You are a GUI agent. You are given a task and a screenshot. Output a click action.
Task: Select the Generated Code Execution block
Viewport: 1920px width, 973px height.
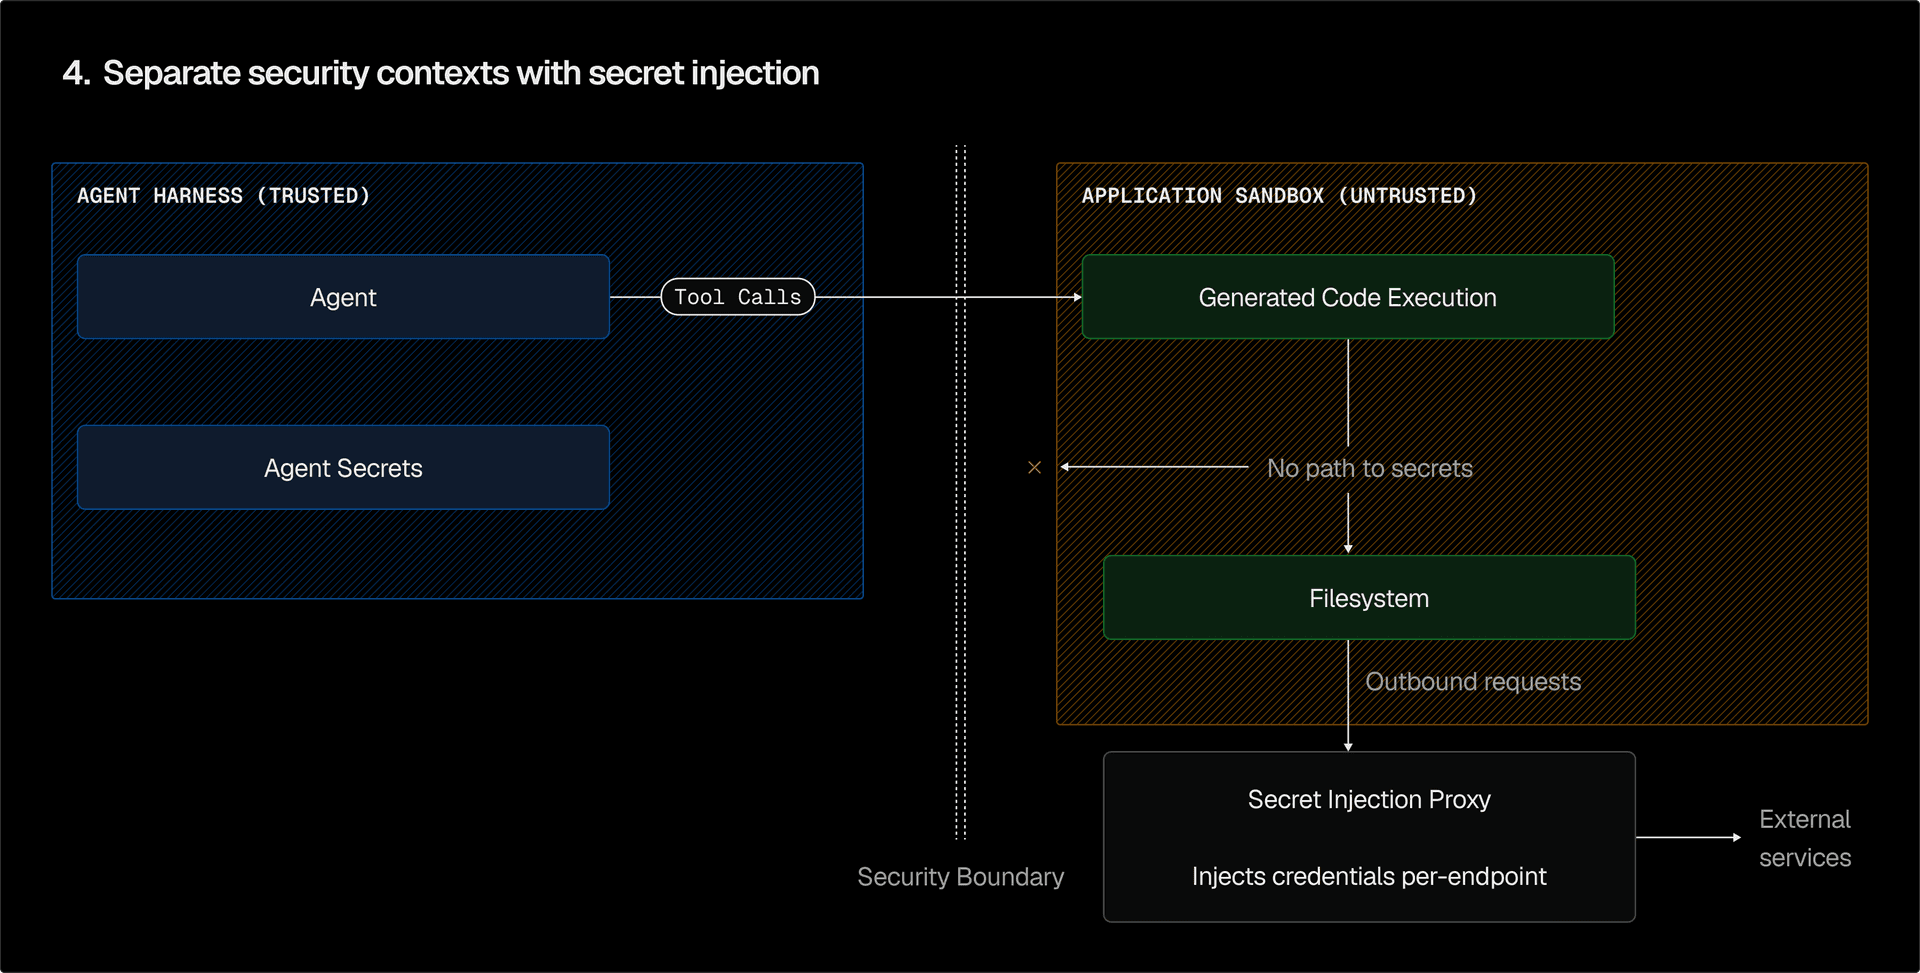[x=1347, y=296]
